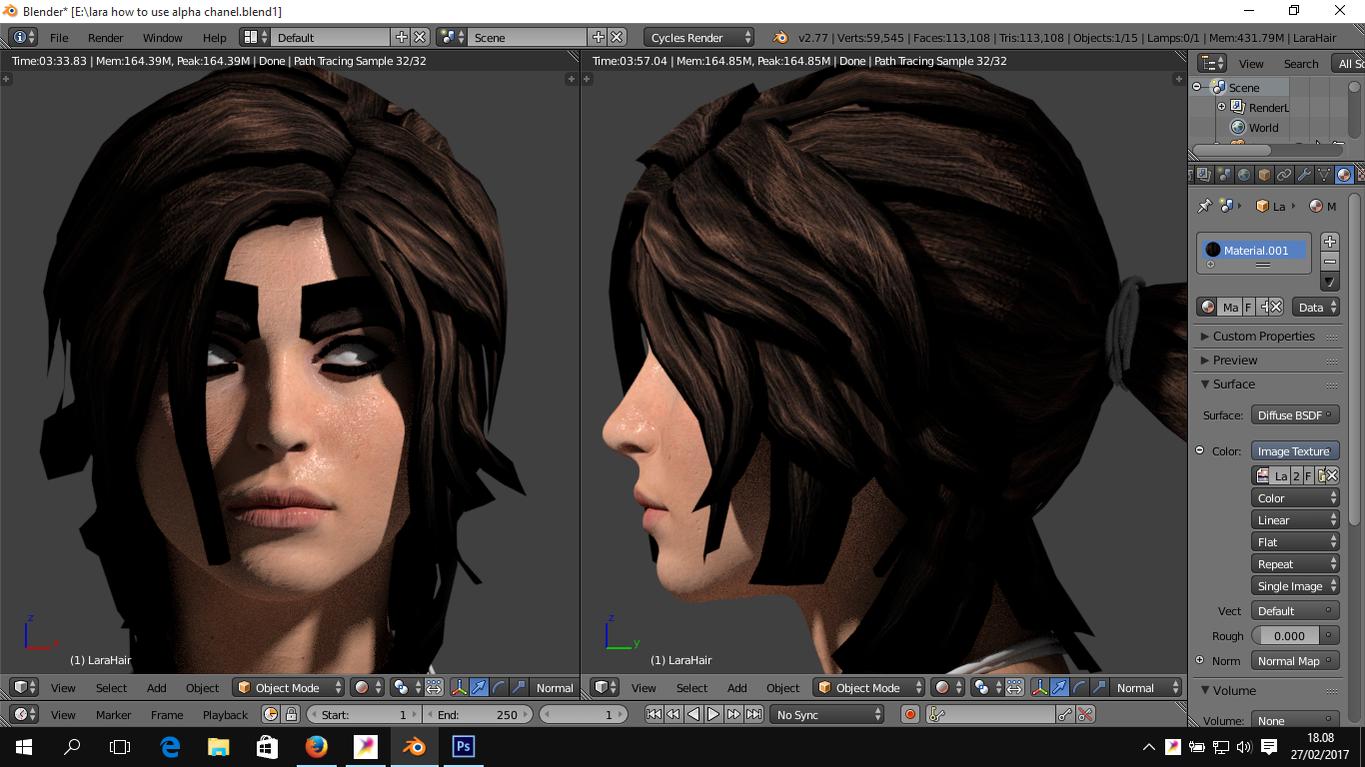1365x767 pixels.
Task: Click the Scene name field in header
Action: tap(527, 37)
